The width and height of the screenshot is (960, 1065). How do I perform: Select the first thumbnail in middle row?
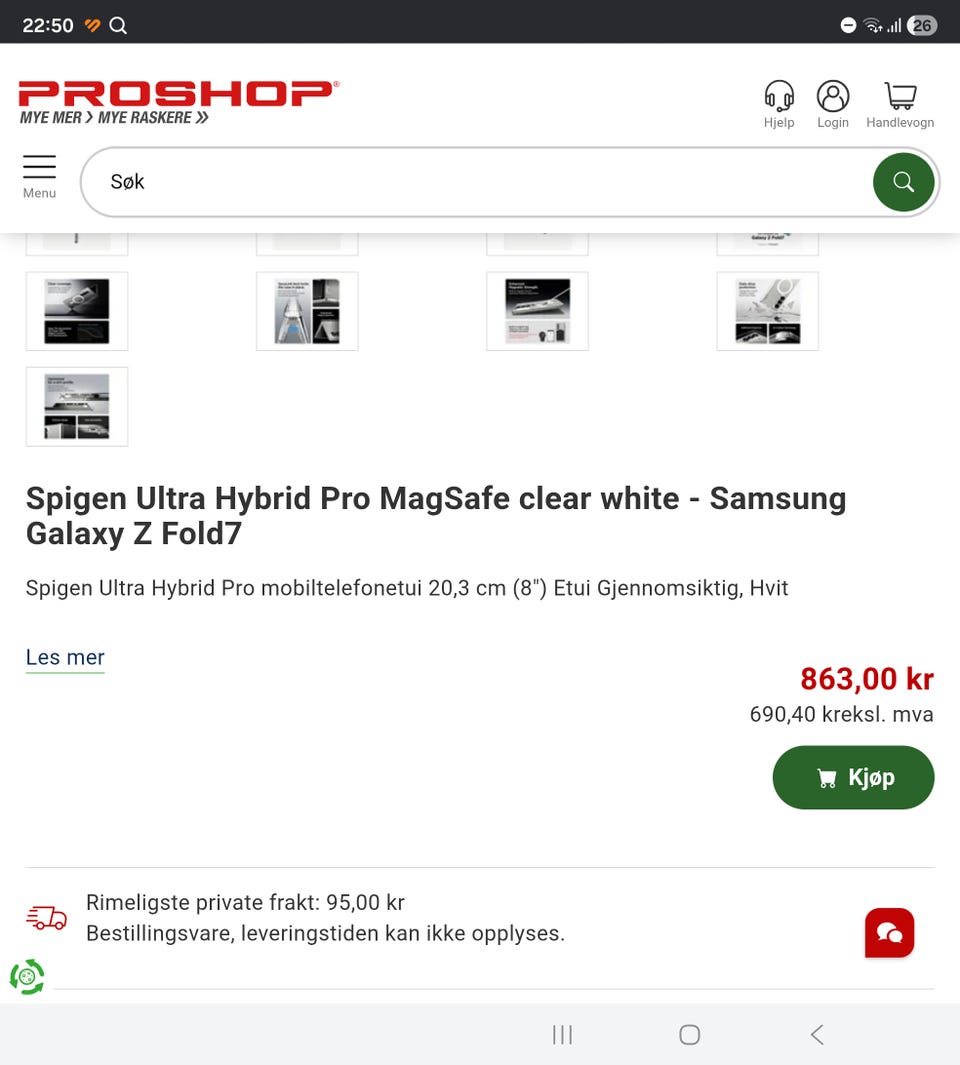coord(77,311)
